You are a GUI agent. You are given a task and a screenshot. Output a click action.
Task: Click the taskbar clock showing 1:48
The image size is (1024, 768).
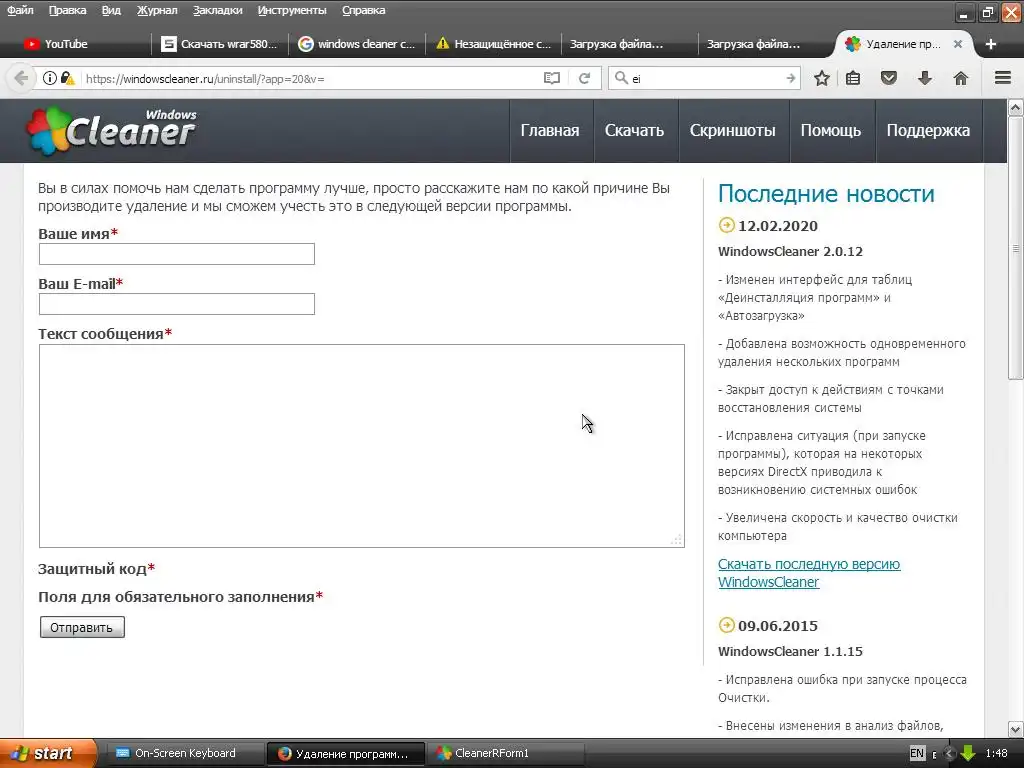[x=996, y=753]
